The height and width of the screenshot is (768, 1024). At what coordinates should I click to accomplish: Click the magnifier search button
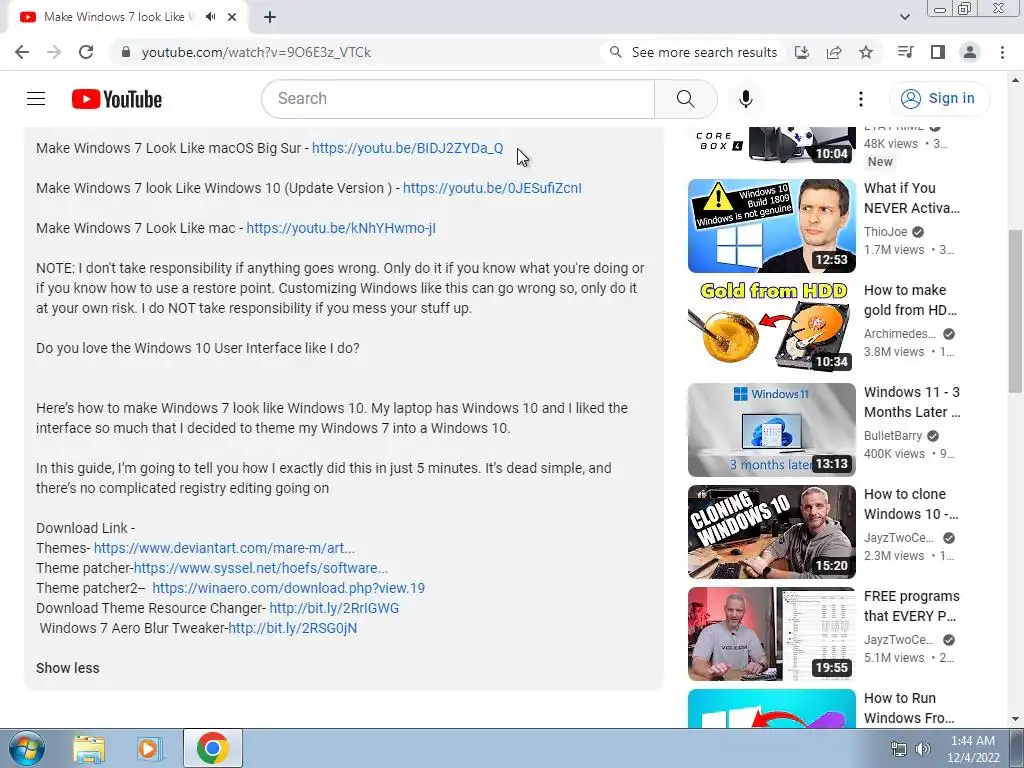(x=685, y=99)
